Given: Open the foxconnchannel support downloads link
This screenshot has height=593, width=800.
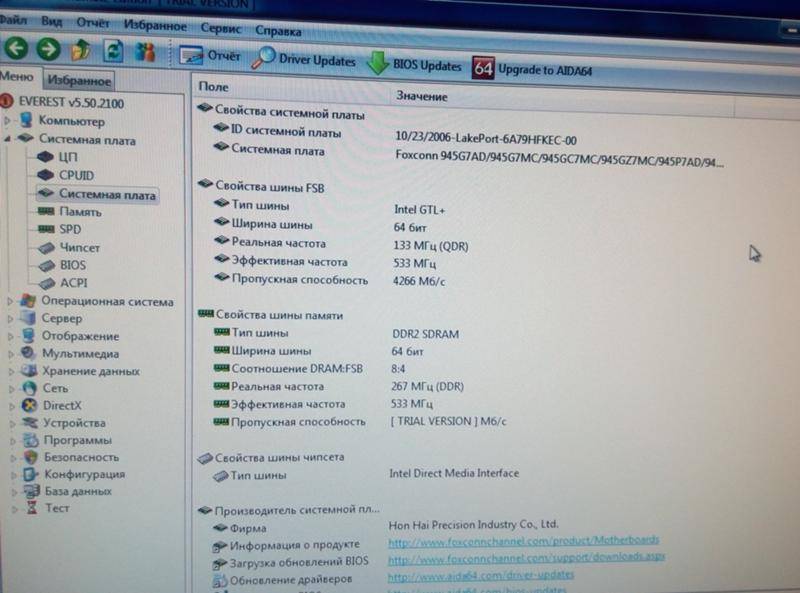Looking at the screenshot, I should (527, 557).
